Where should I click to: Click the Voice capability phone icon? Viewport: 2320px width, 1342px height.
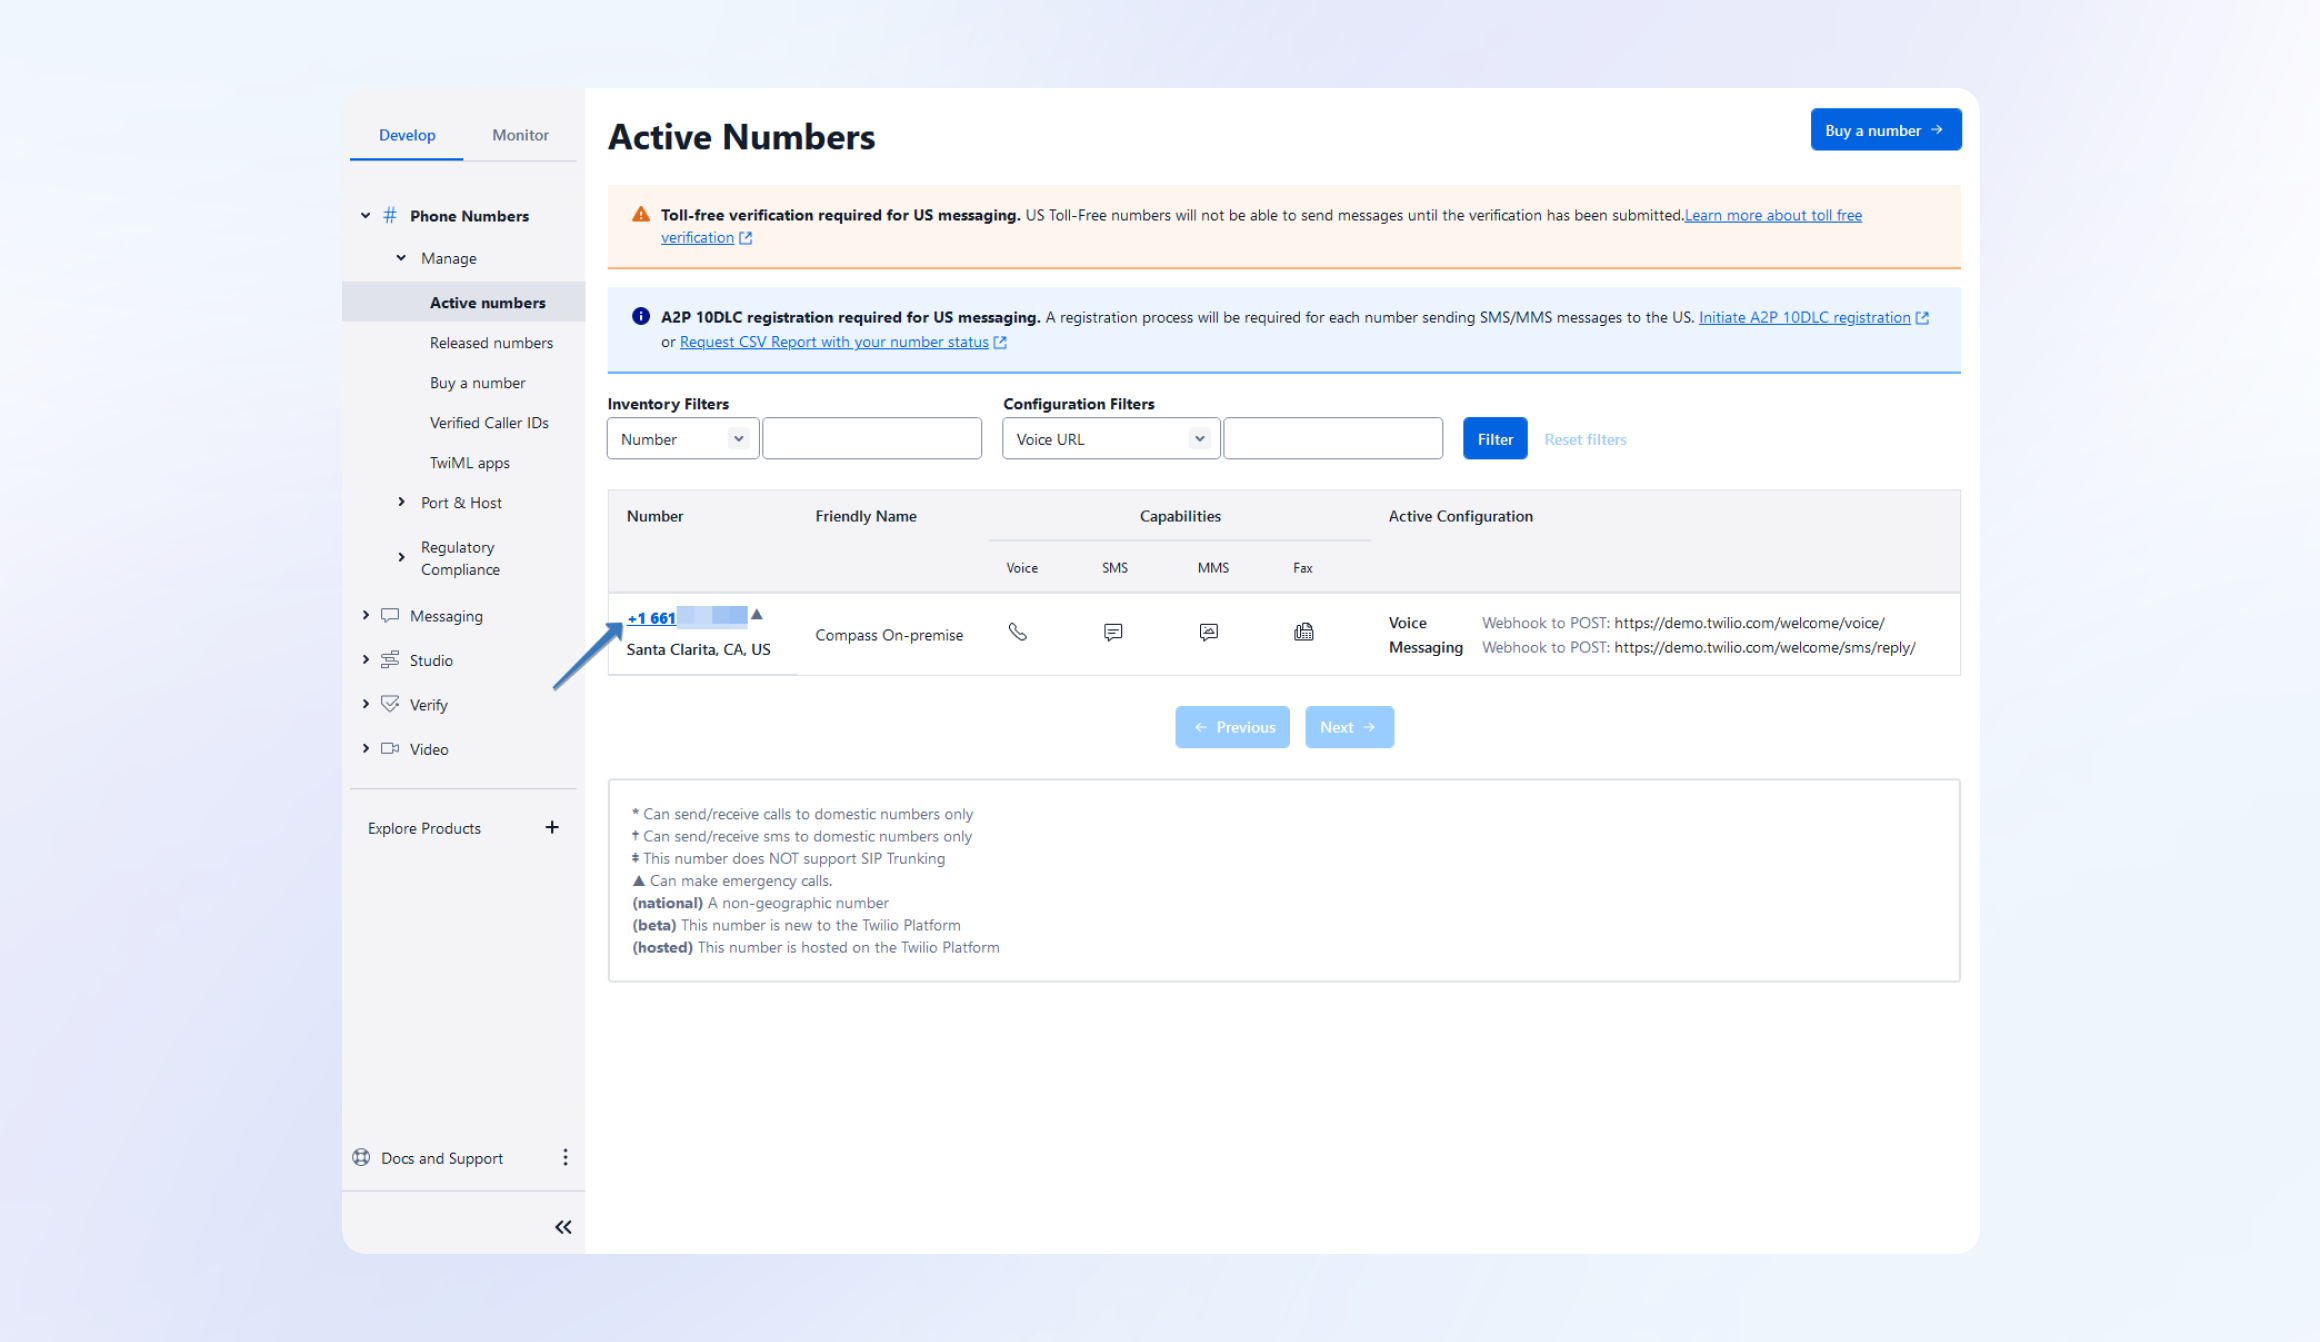1017,632
